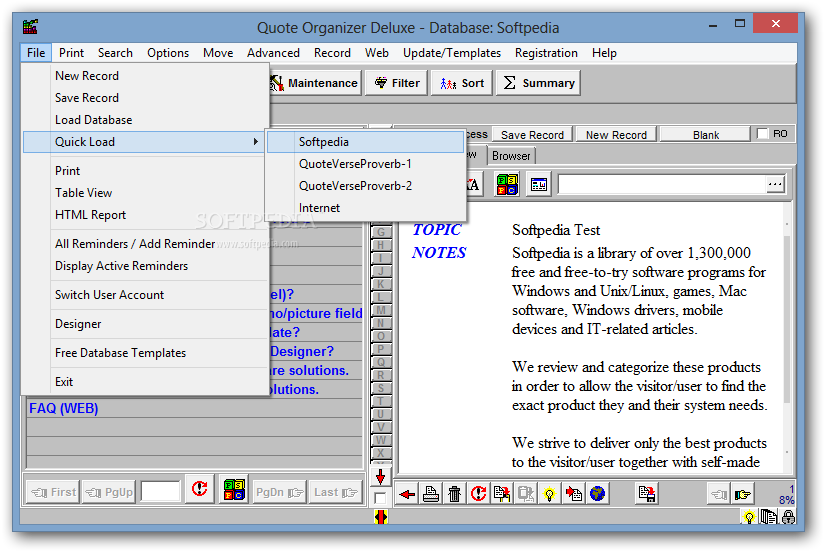Click the colored FSFC blocks icon above the notes
The width and height of the screenshot is (825, 552).
pyautogui.click(x=507, y=185)
